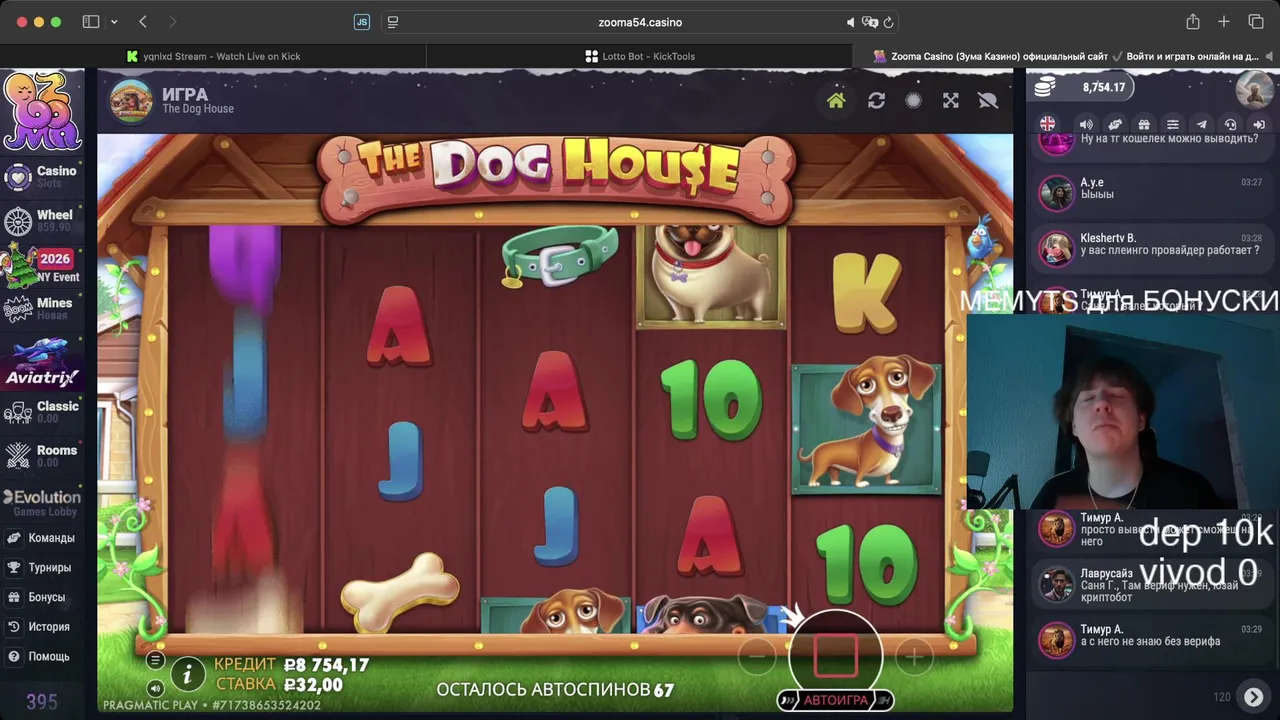The height and width of the screenshot is (720, 1280).
Task: Reload the game with the refresh icon
Action: (x=876, y=100)
